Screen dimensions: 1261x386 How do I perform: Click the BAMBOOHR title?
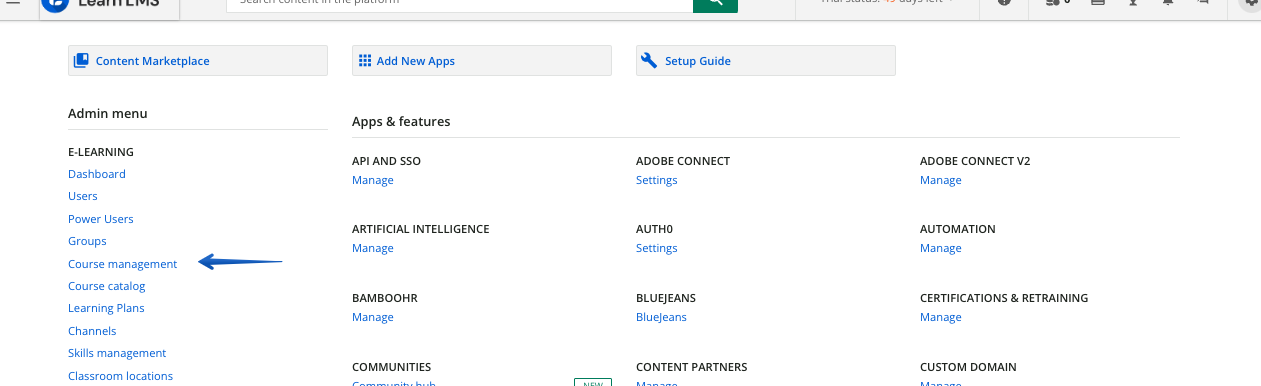click(x=386, y=298)
